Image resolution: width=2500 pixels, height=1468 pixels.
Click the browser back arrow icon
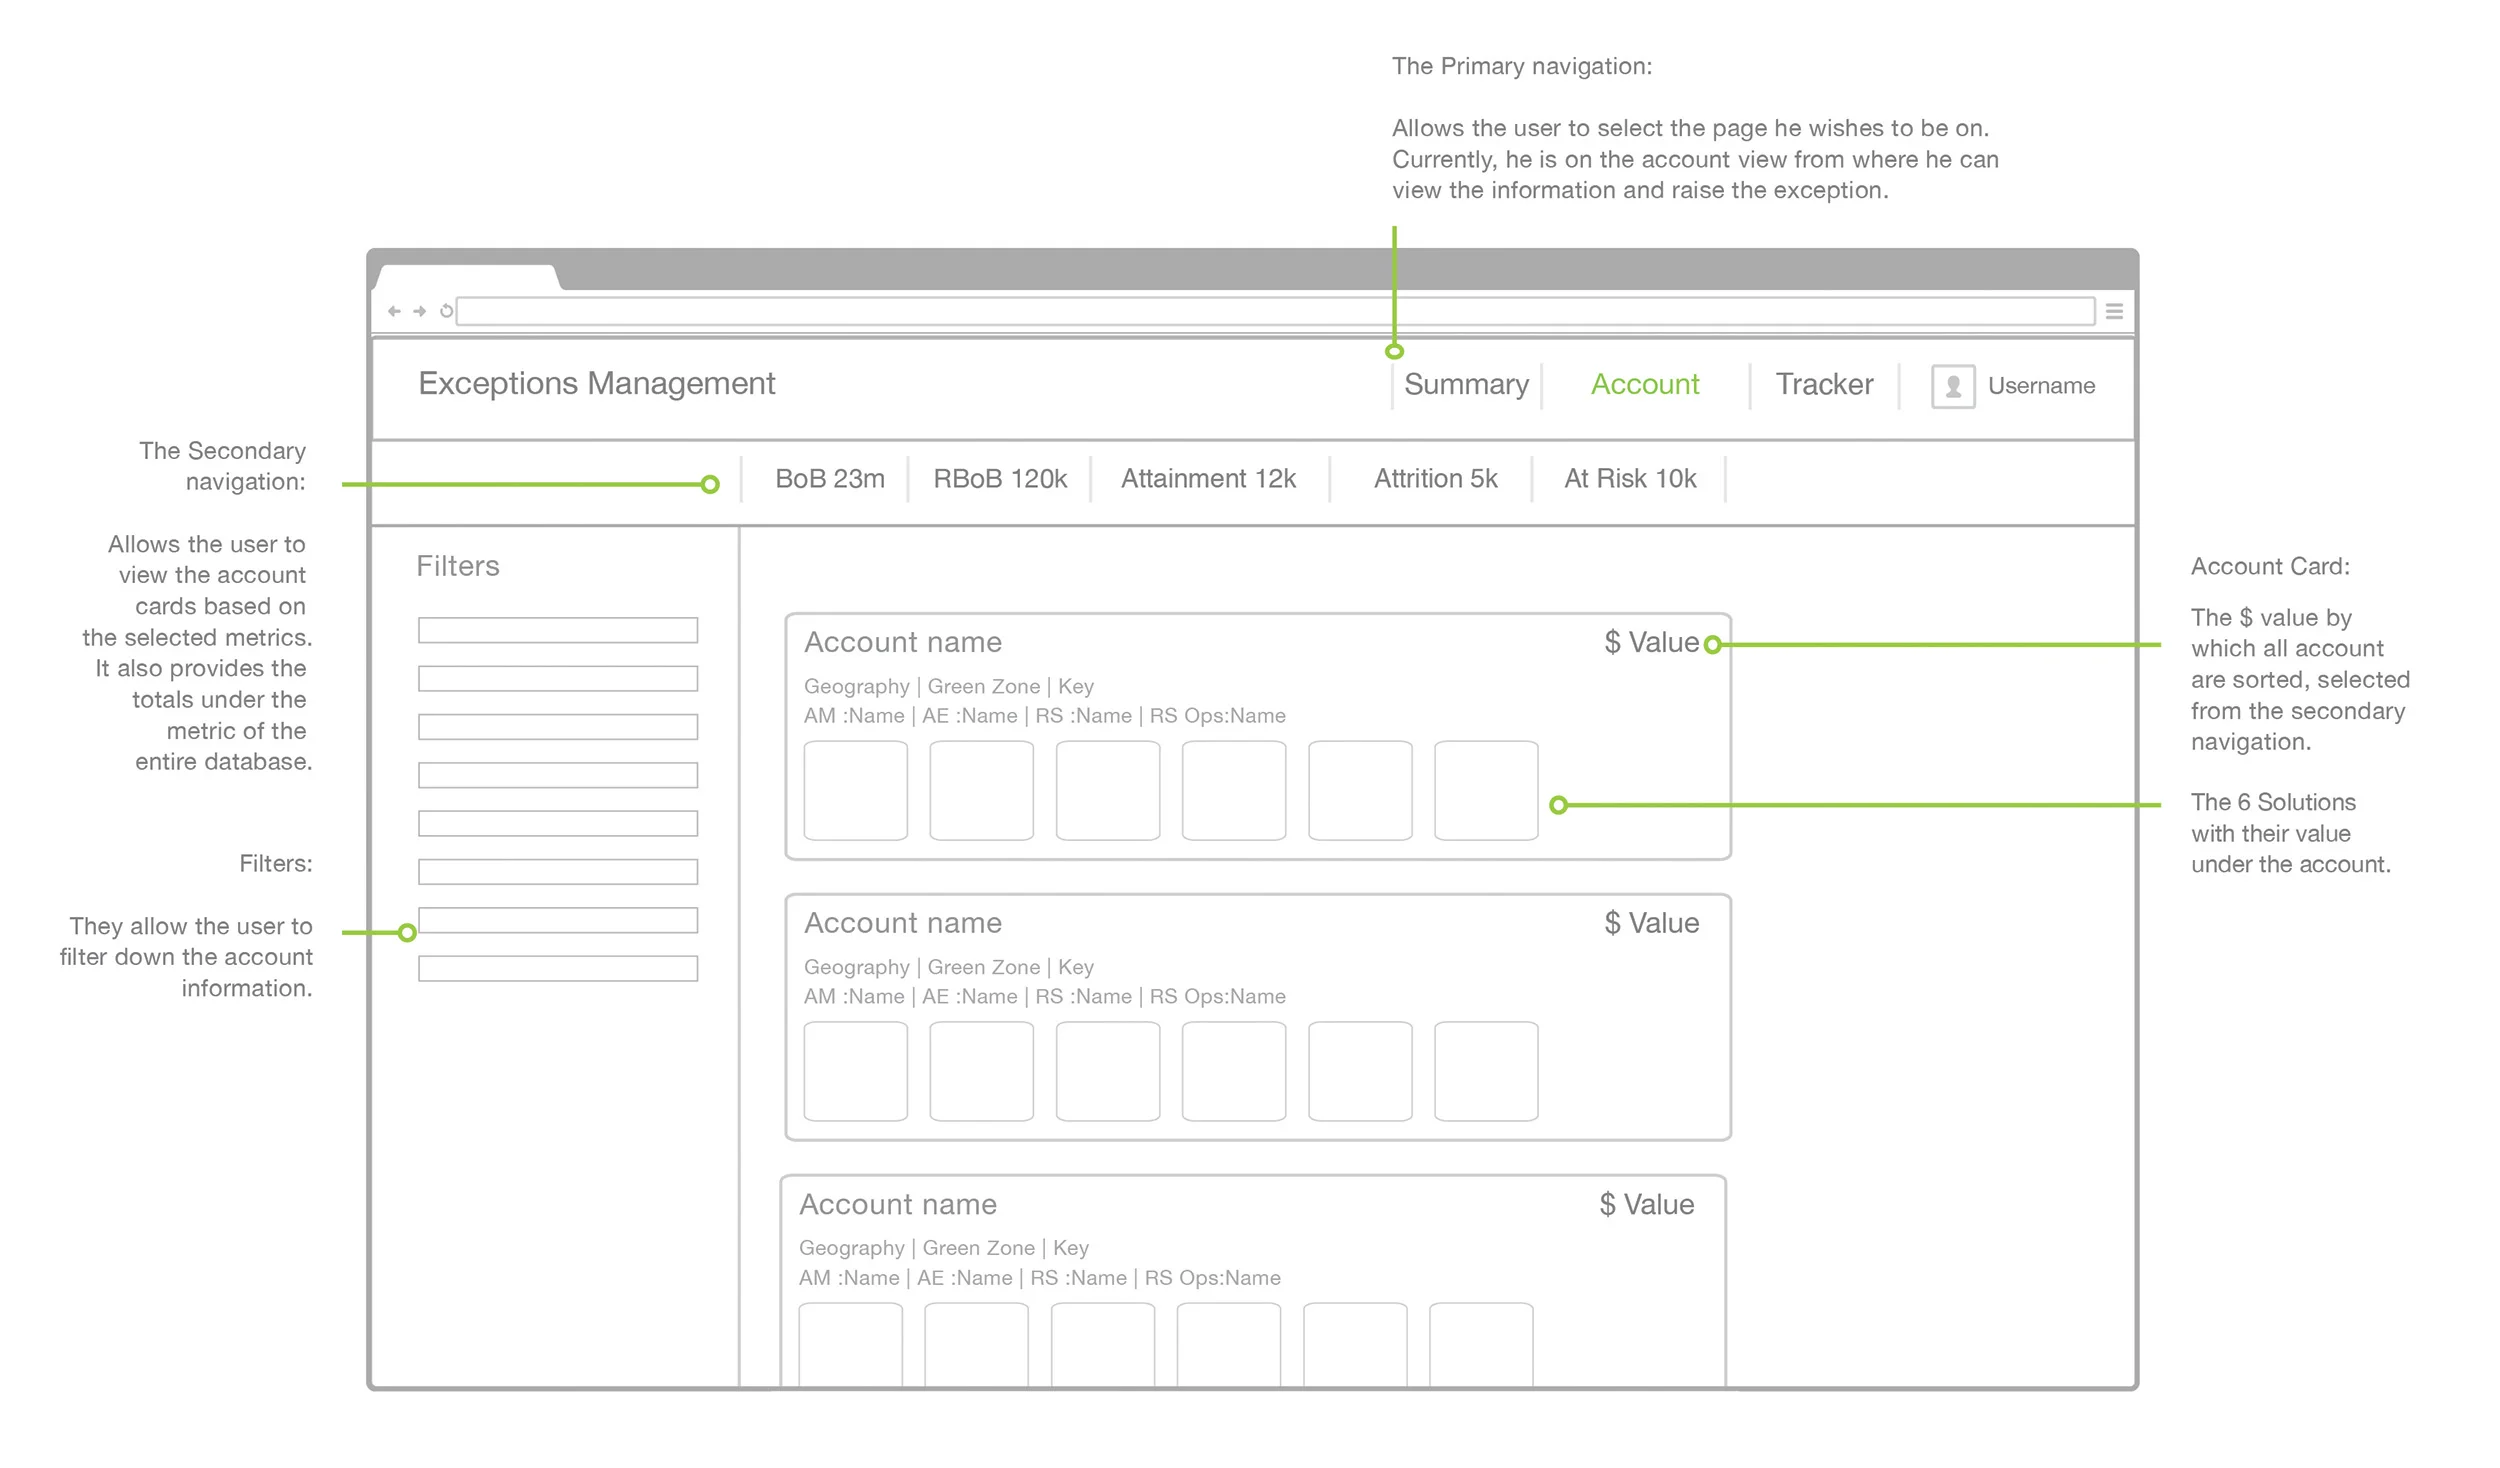tap(394, 311)
